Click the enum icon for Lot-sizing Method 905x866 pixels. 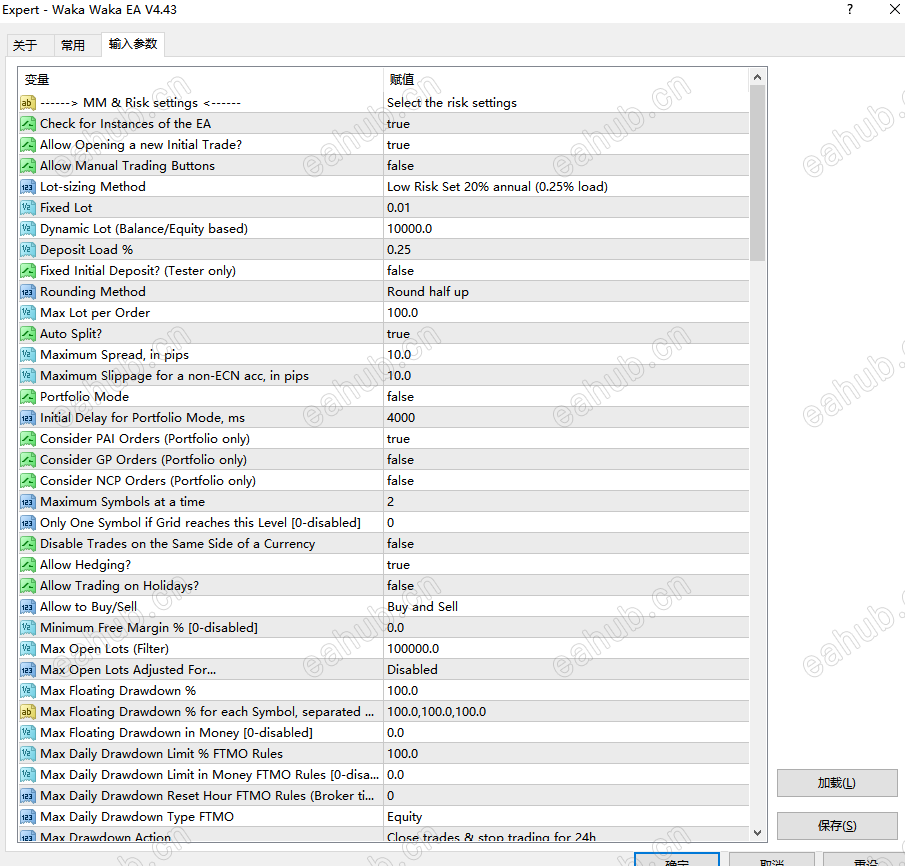click(28, 186)
